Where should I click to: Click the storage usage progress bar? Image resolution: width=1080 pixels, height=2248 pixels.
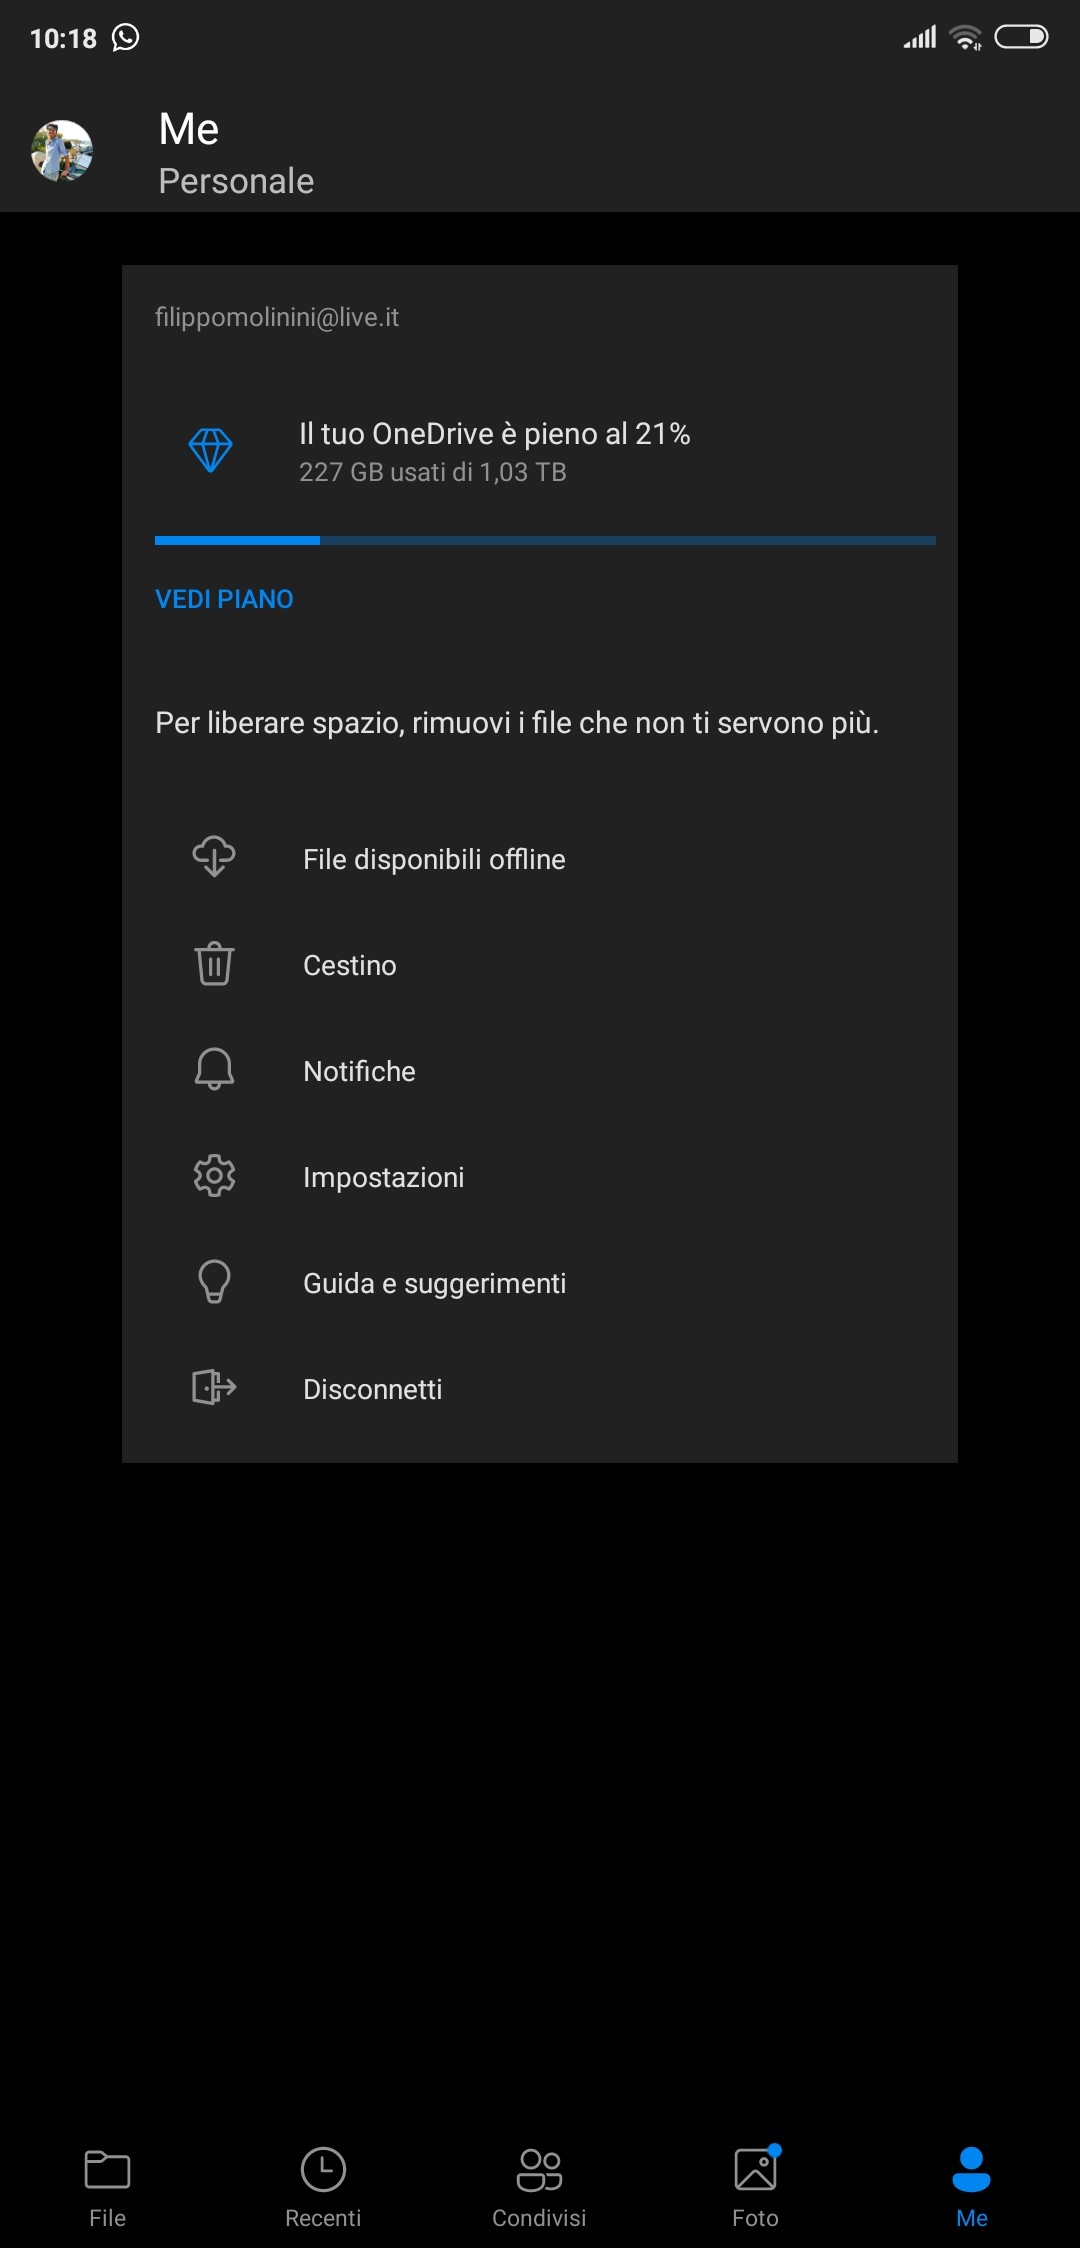click(x=545, y=540)
